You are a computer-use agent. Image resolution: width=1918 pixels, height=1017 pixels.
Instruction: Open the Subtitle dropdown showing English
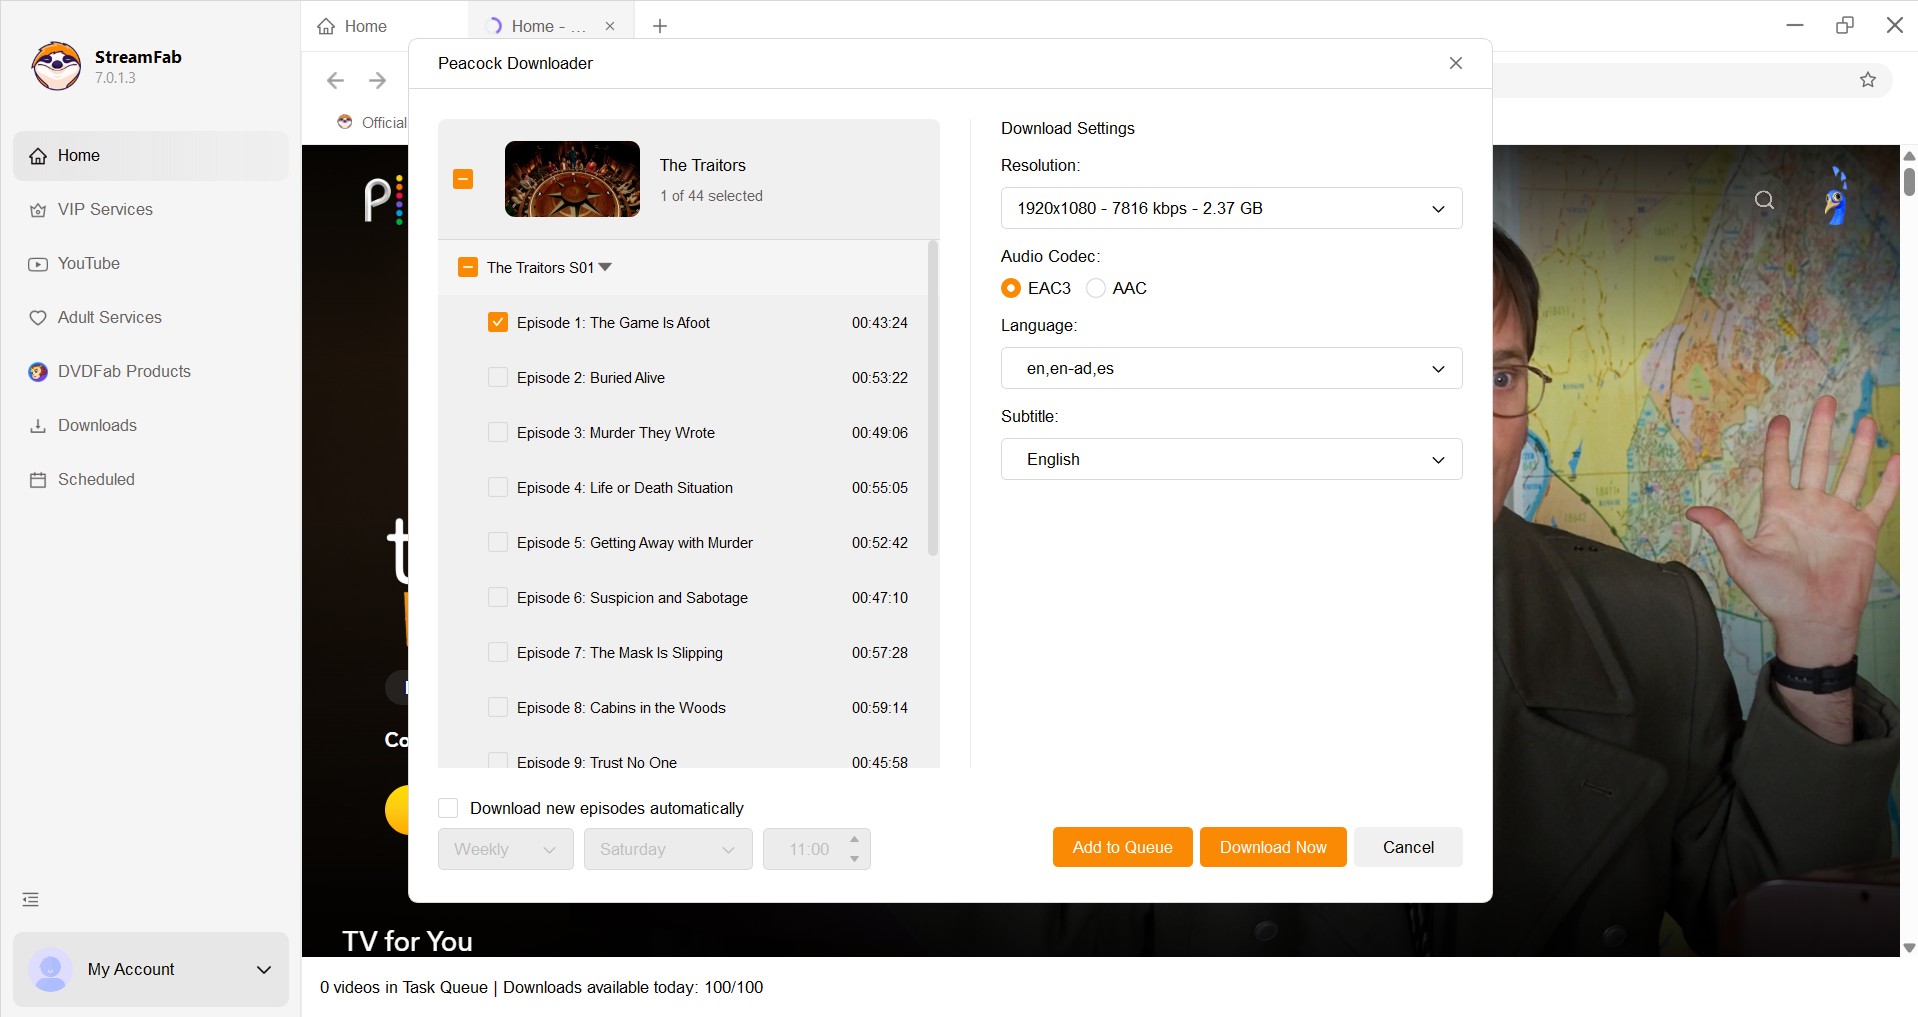(1230, 459)
